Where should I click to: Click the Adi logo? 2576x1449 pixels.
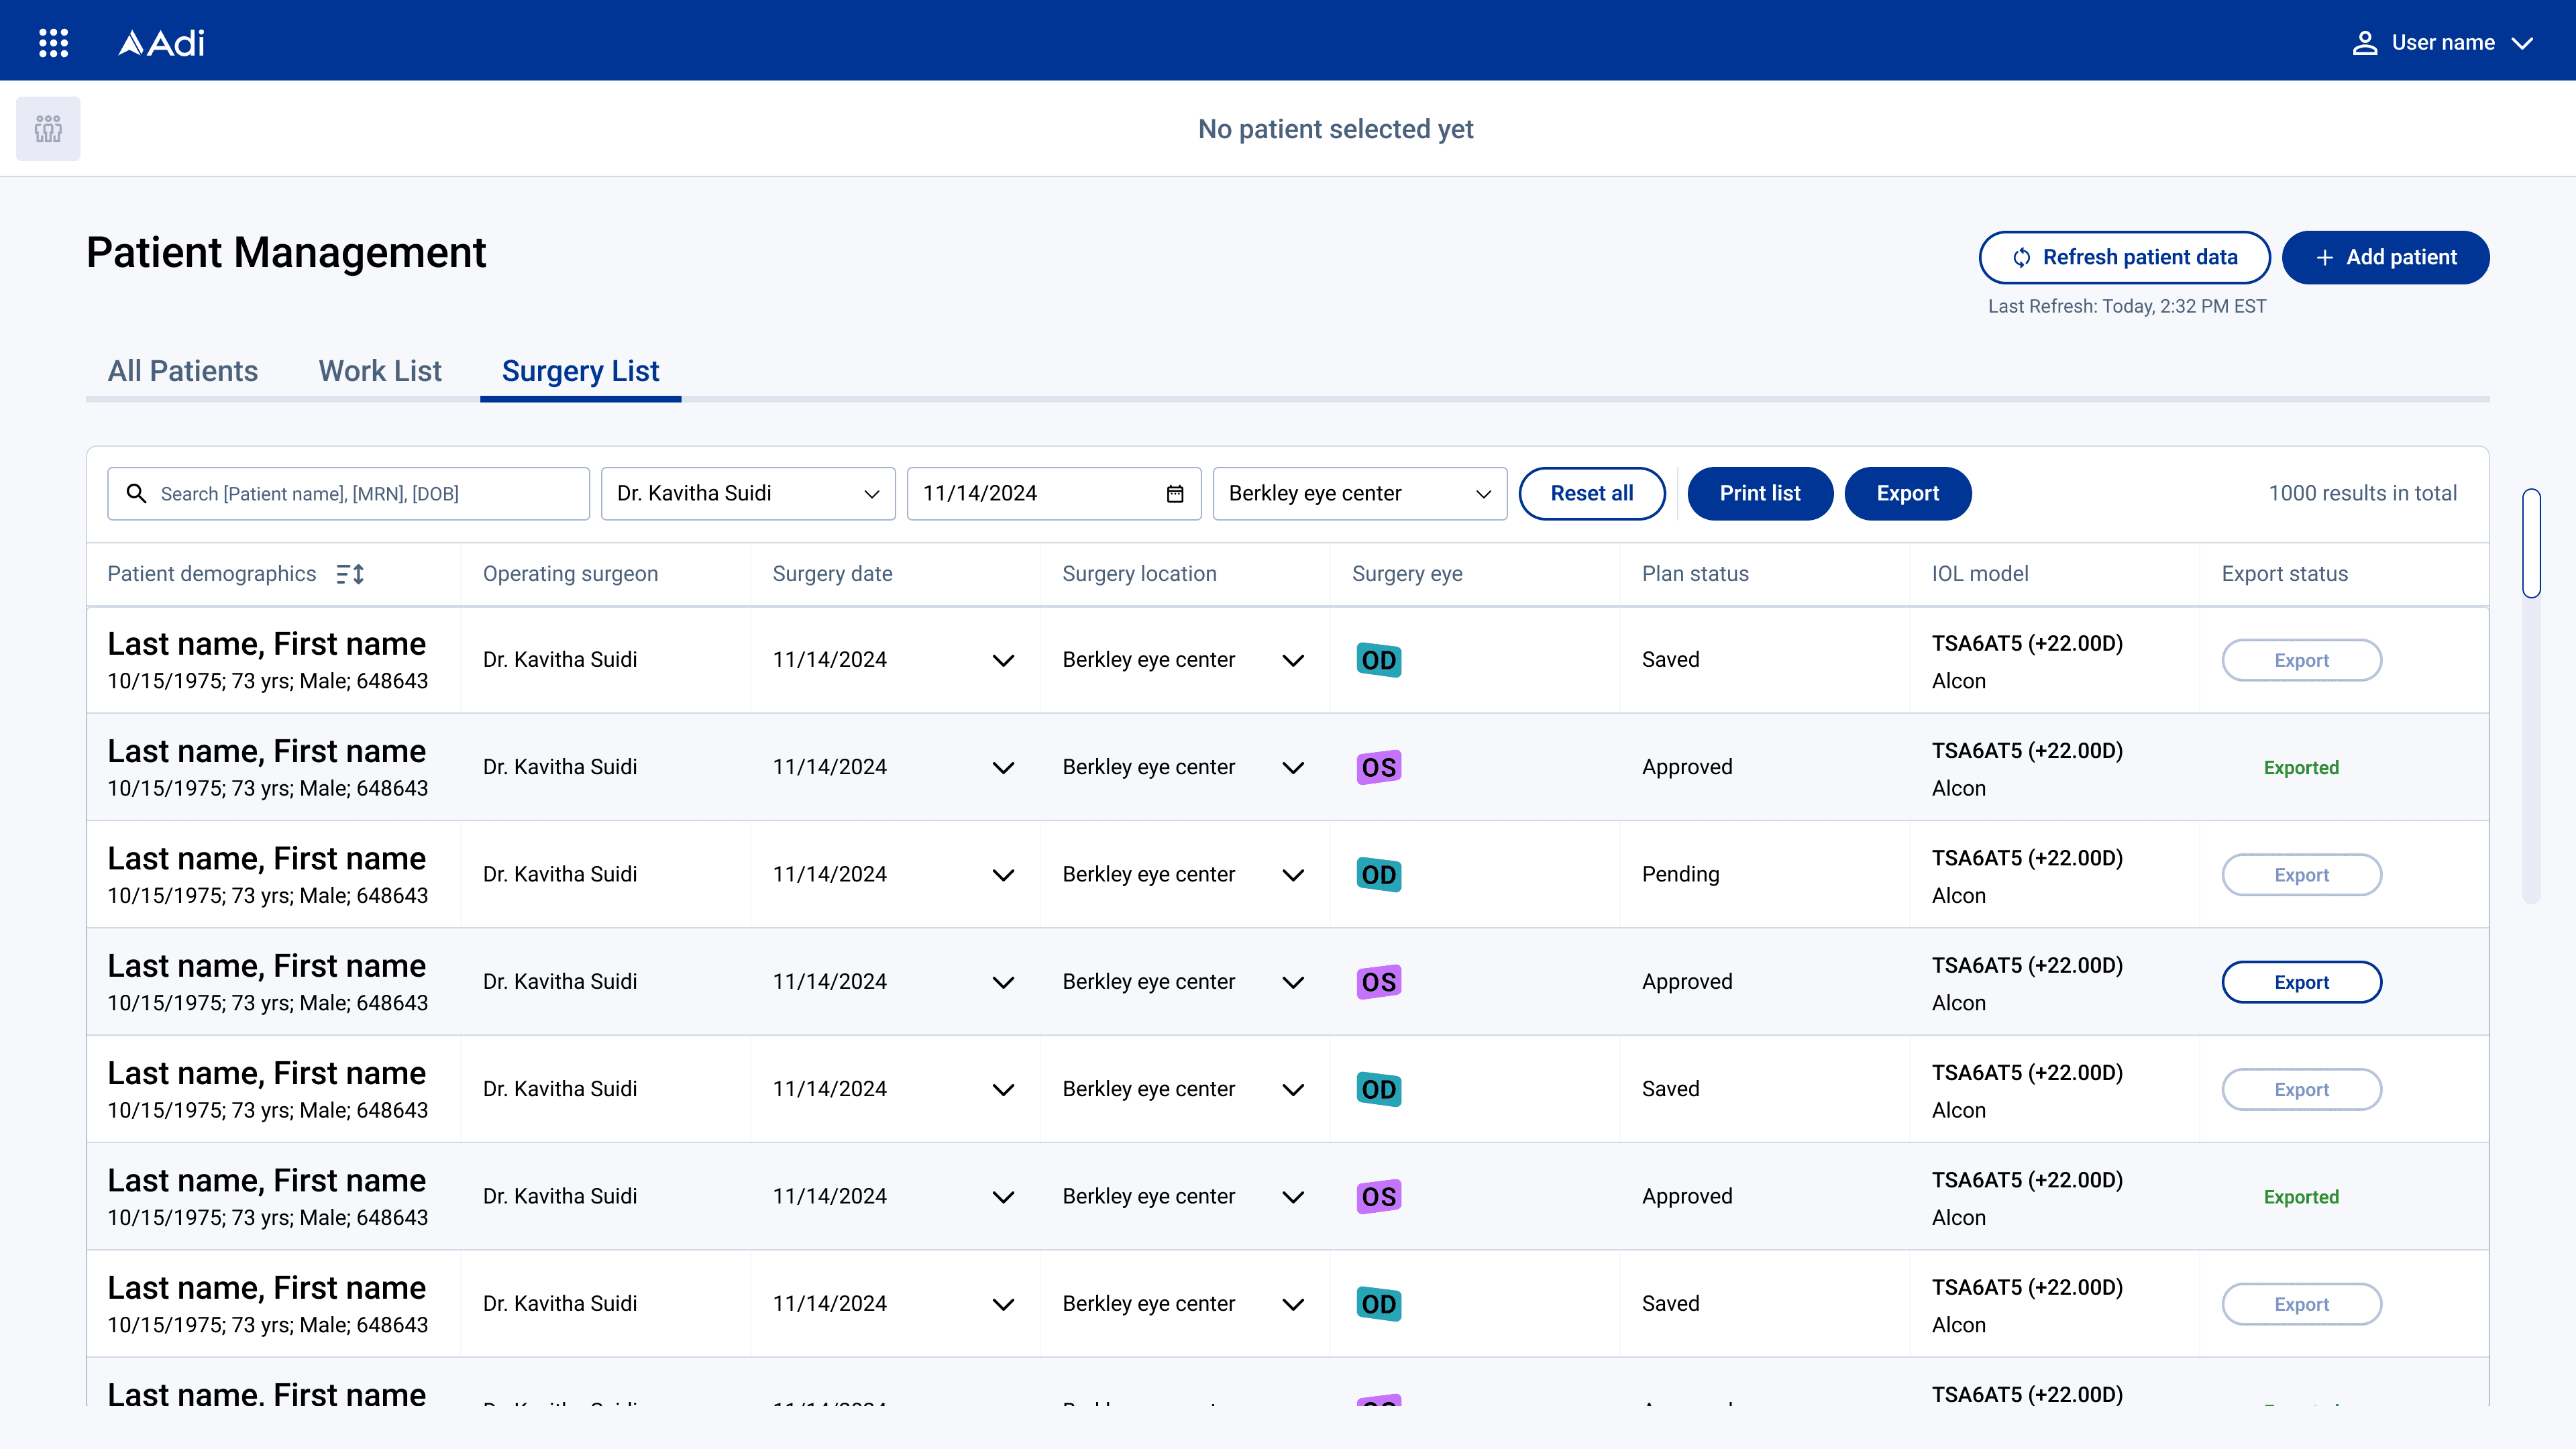[x=162, y=43]
